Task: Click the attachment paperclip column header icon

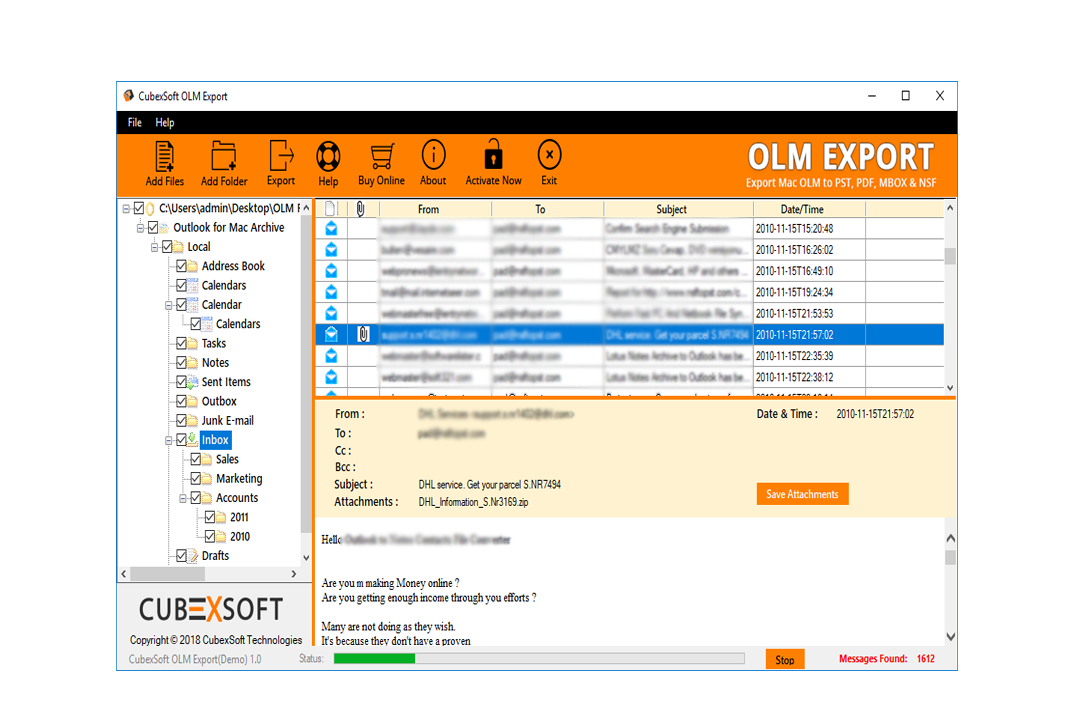Action: (x=361, y=210)
